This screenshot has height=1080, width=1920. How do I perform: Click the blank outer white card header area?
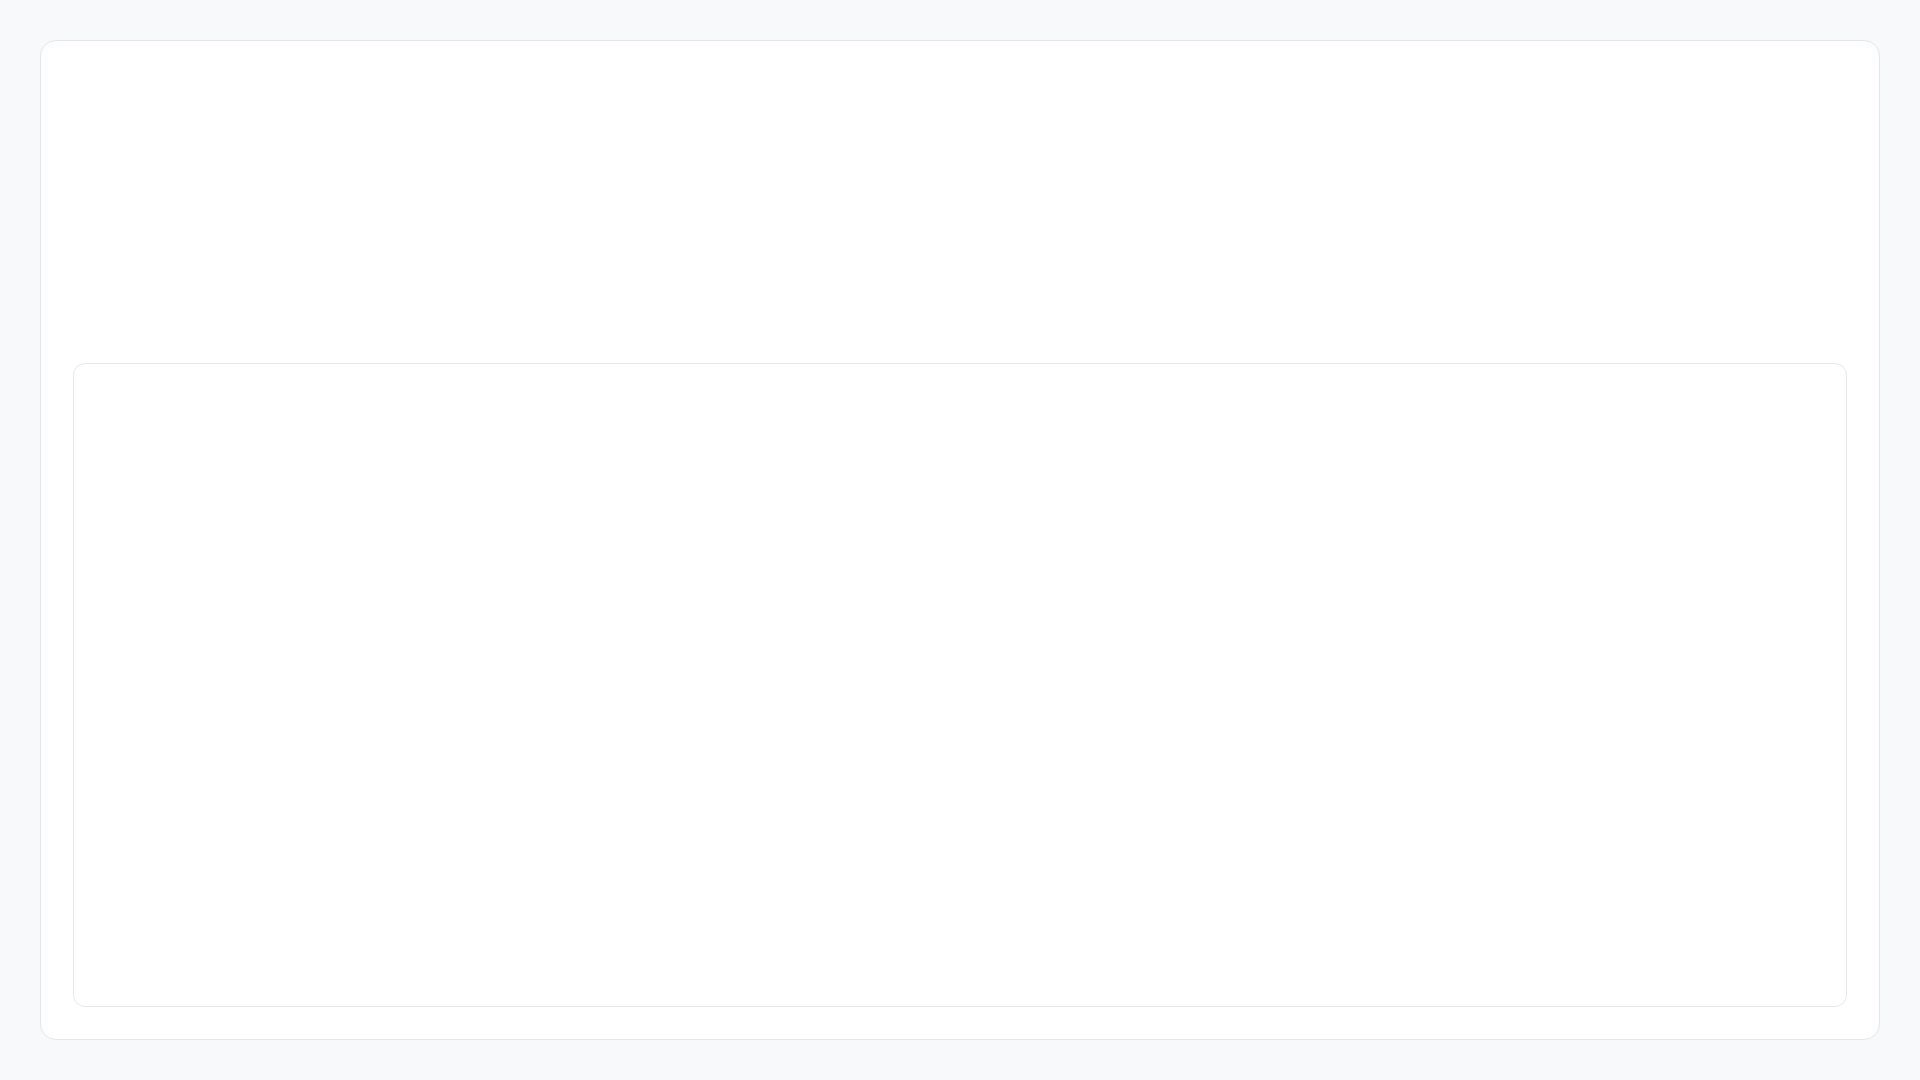pos(960,200)
